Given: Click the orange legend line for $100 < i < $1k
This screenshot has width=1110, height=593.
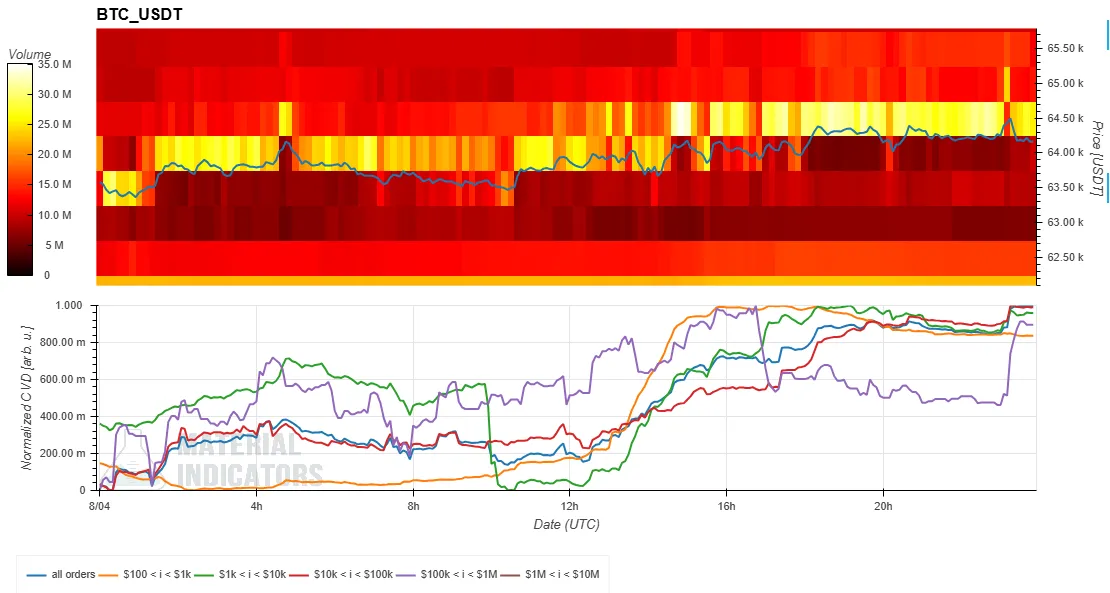Looking at the screenshot, I should (x=108, y=575).
